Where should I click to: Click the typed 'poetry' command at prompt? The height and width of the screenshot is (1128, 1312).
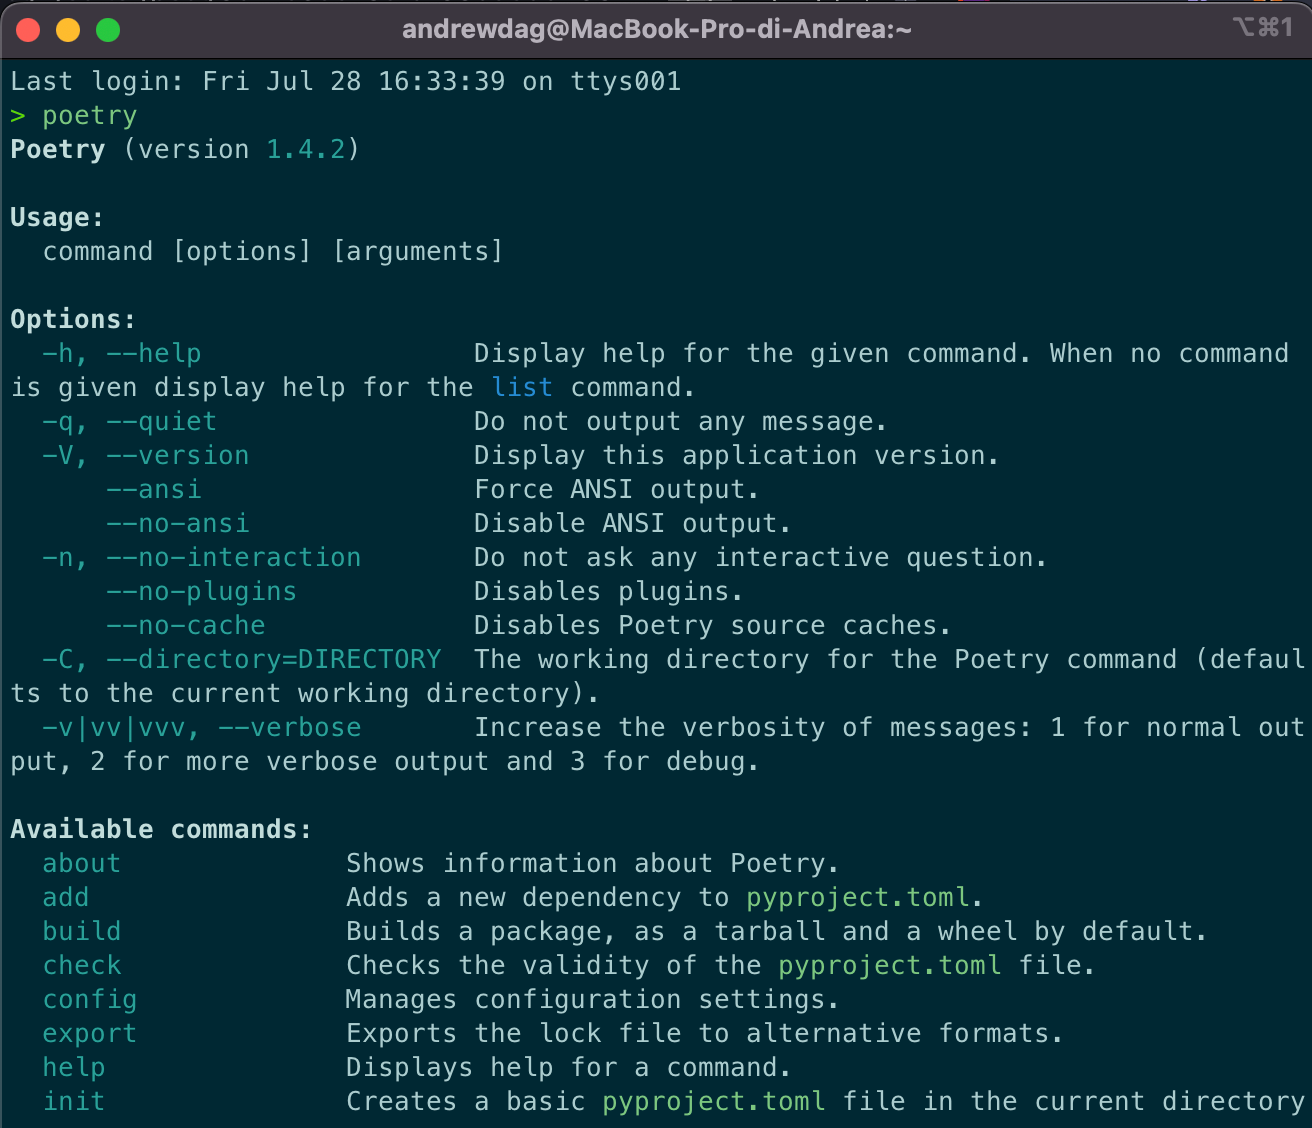[x=90, y=116]
